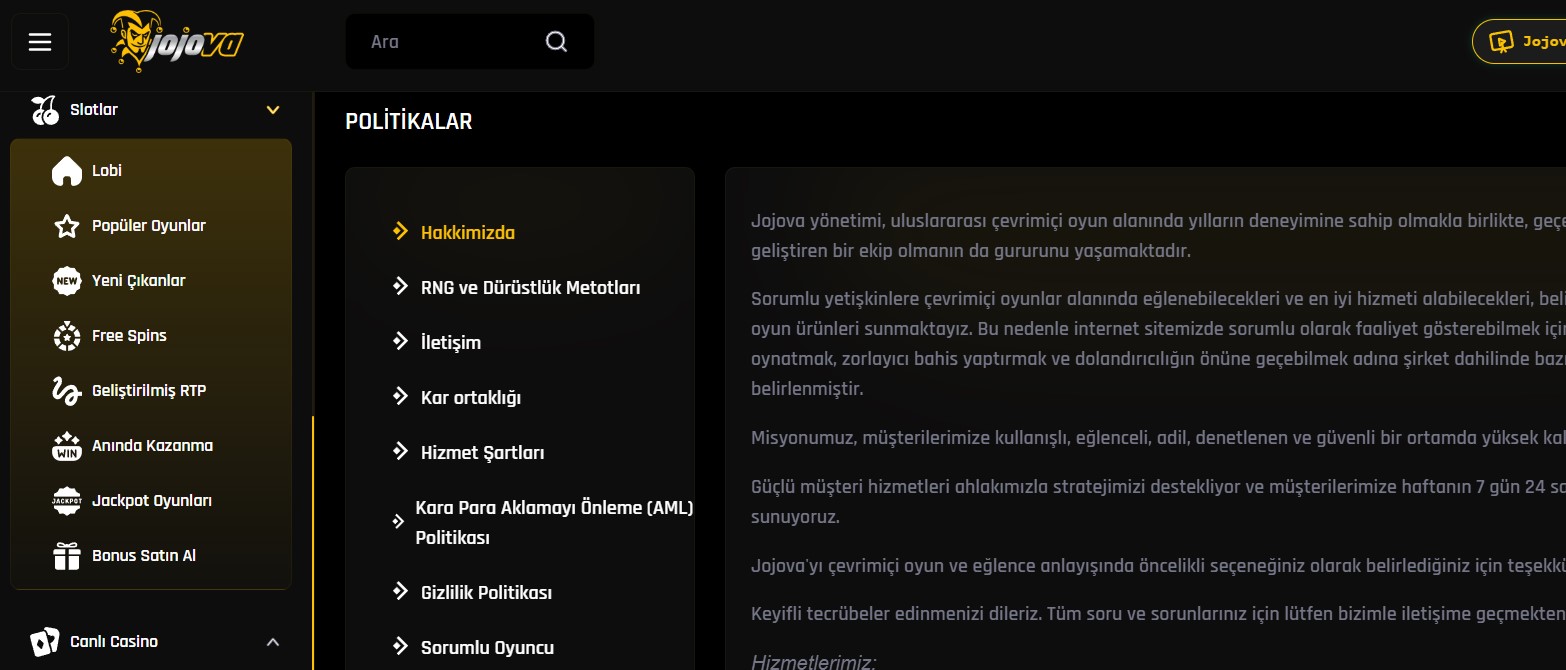Open Sorumlu Oyuncu policy entry

pos(487,647)
